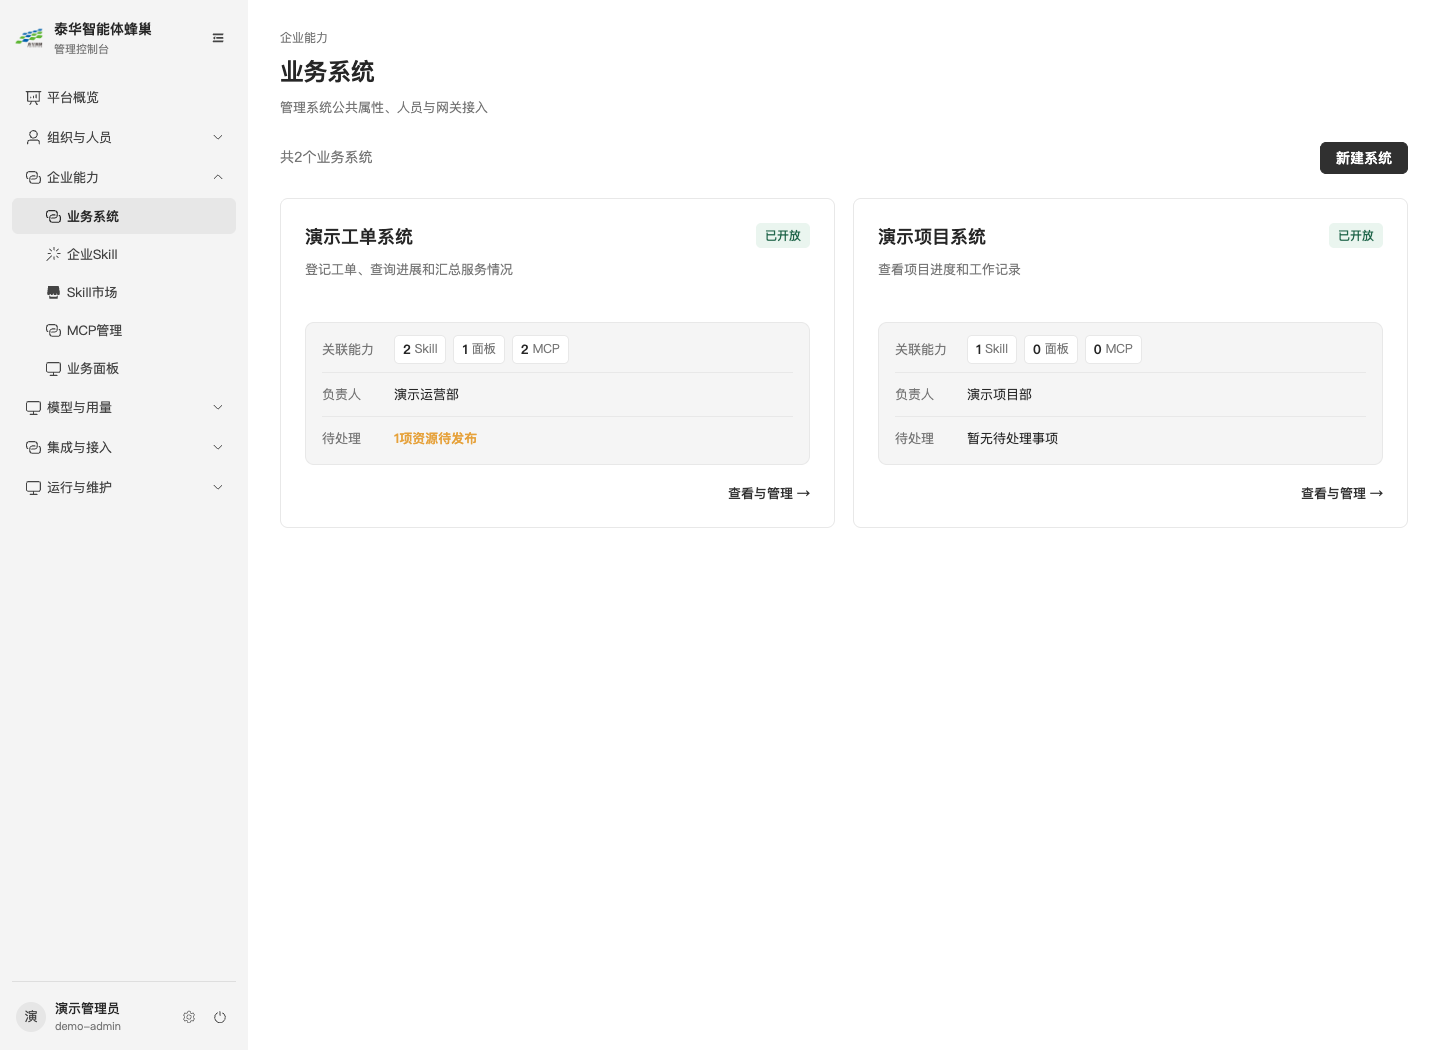The image size is (1440, 1050).
Task: Navigate to MCP管理
Action: (x=124, y=330)
